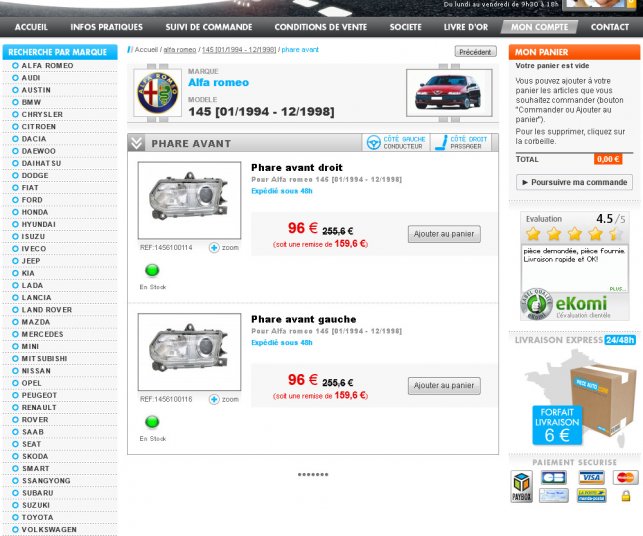Collapse the PHARE AVANT section chevron
This screenshot has height=536, width=643.
pos(136,143)
